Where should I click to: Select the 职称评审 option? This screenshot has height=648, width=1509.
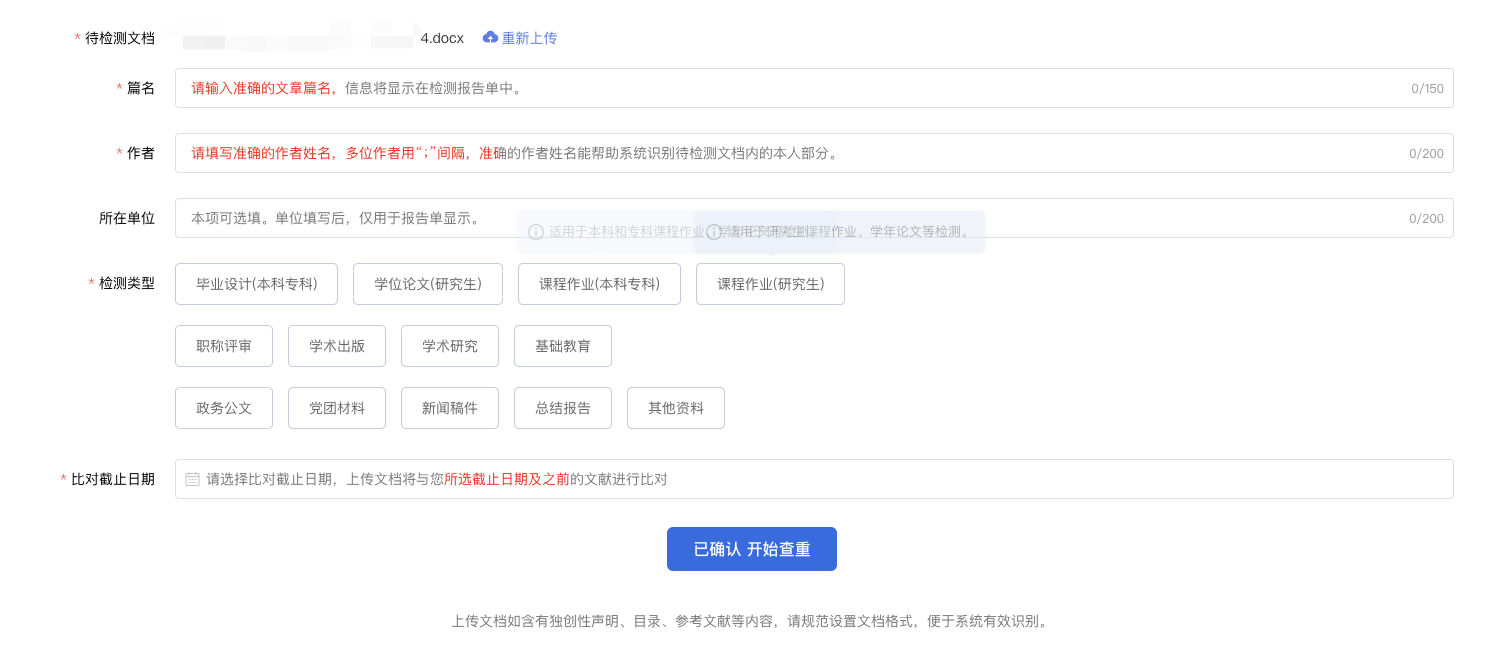click(224, 346)
